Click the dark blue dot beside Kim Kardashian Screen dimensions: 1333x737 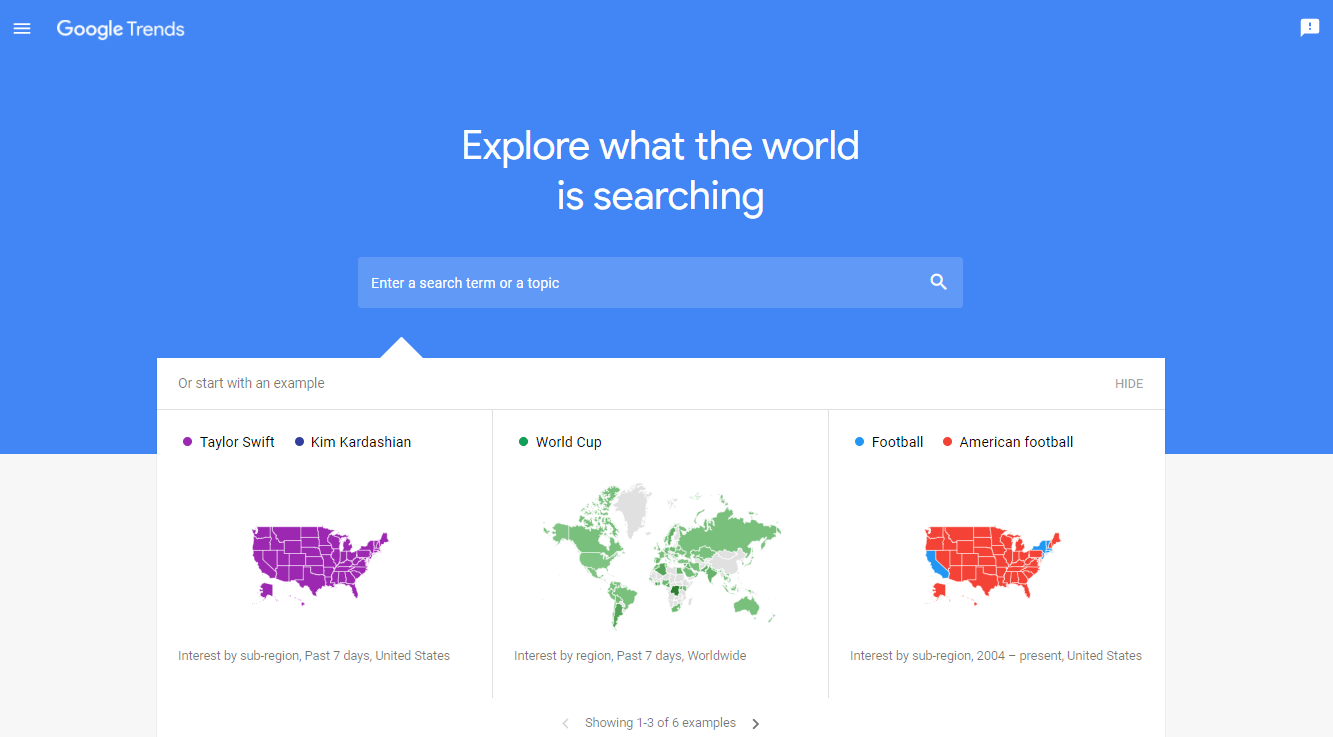tap(299, 442)
